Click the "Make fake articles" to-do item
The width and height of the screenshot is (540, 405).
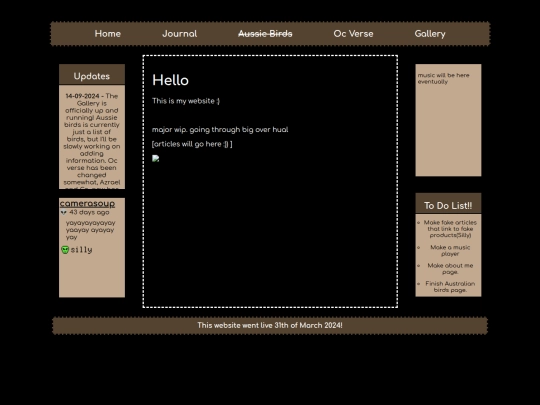point(450,229)
